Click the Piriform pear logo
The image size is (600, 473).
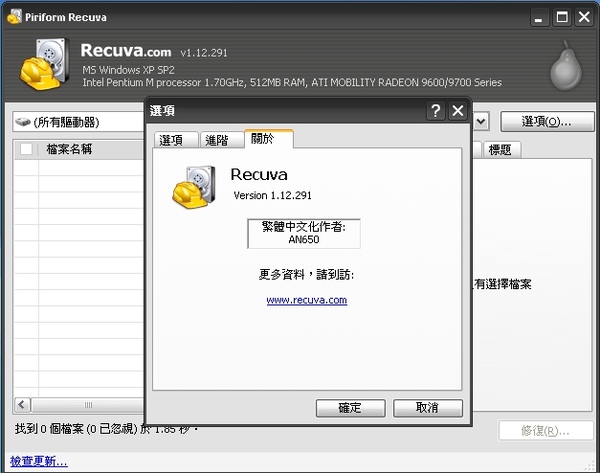[566, 65]
